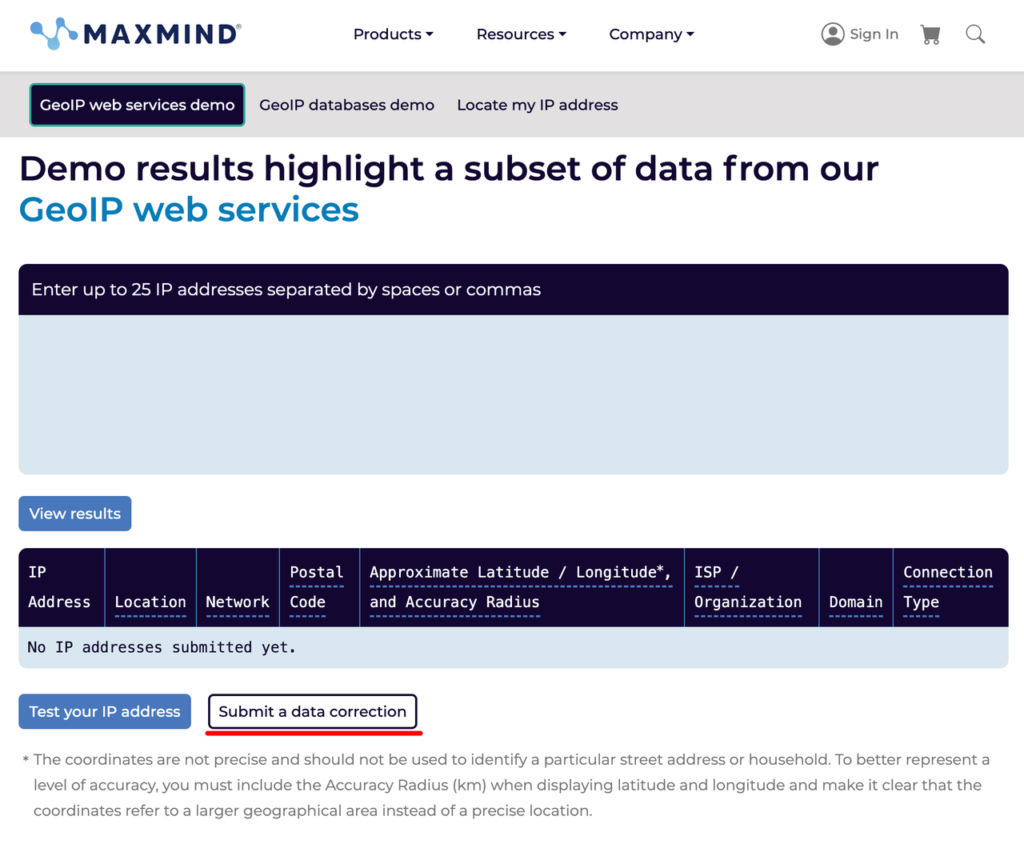
Task: Expand the Products dropdown menu
Action: [x=393, y=34]
